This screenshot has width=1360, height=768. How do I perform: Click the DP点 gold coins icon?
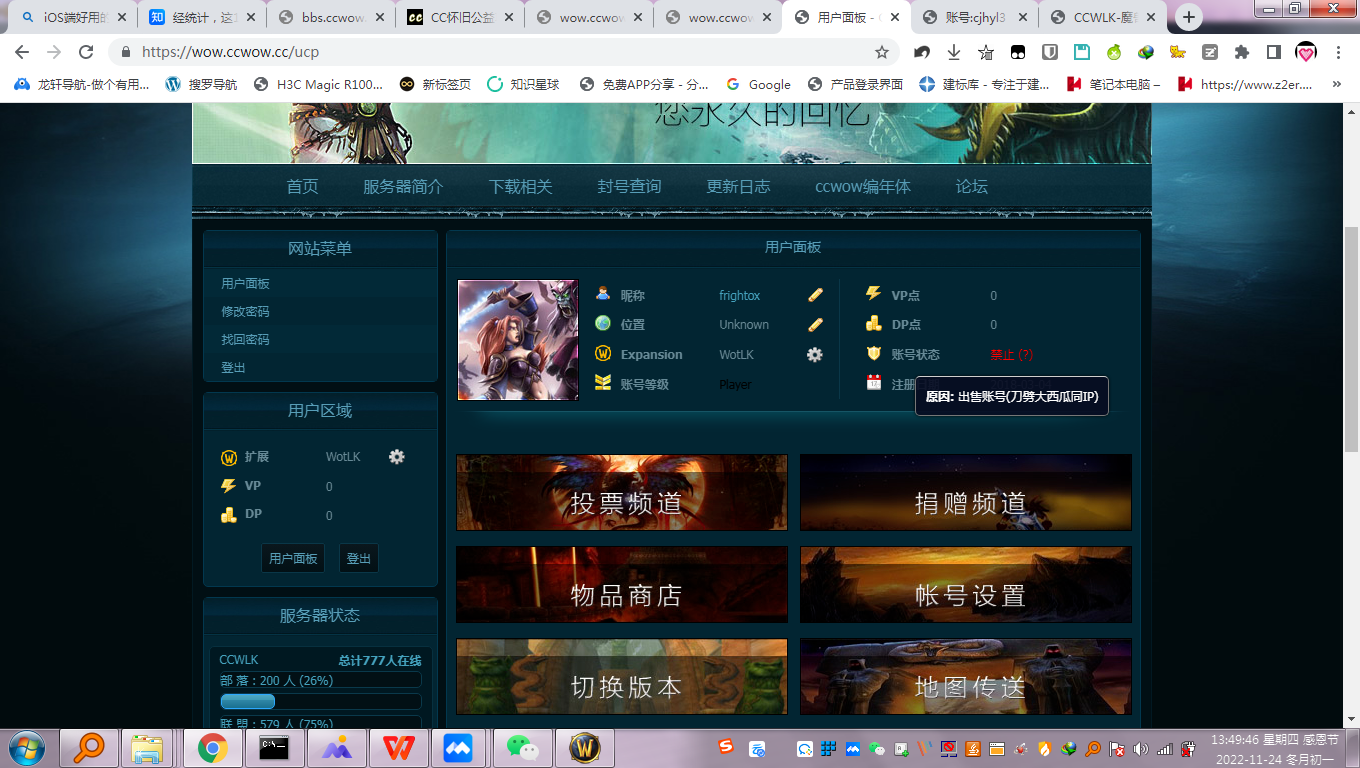pyautogui.click(x=875, y=324)
